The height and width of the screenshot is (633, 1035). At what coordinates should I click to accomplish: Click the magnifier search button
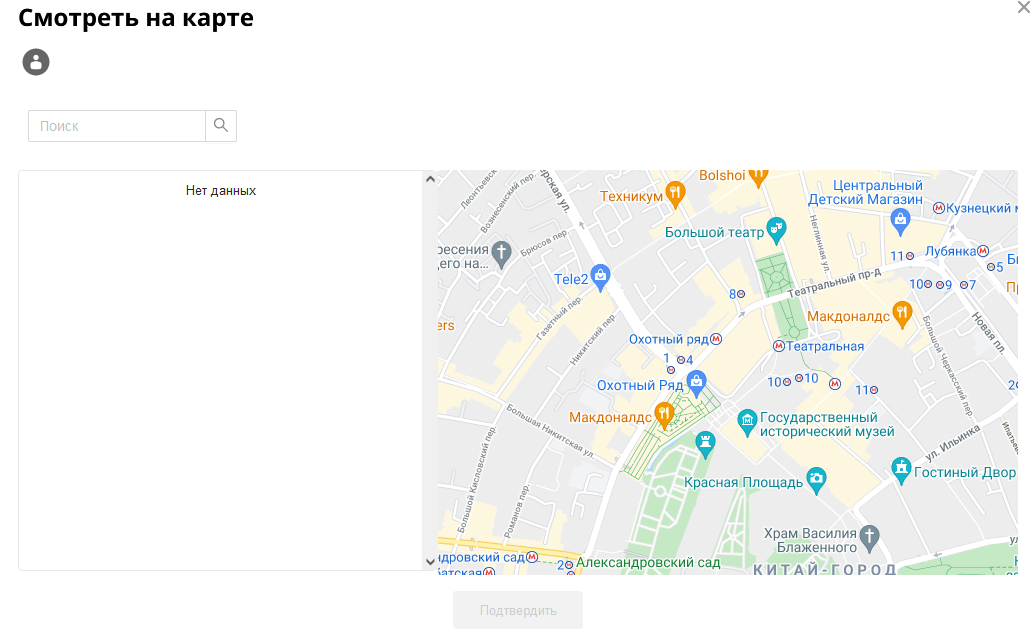(221, 125)
